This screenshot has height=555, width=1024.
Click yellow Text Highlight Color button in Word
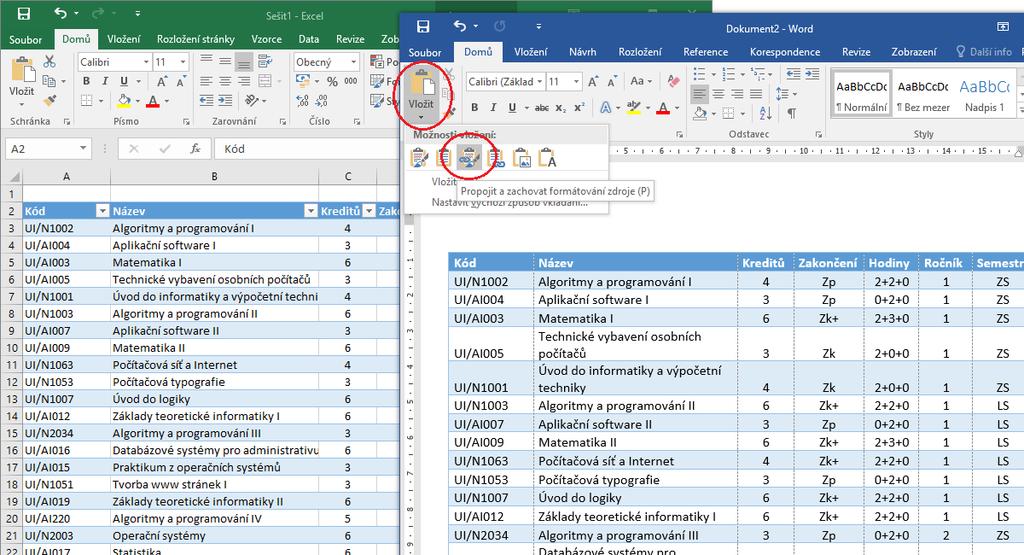633,108
